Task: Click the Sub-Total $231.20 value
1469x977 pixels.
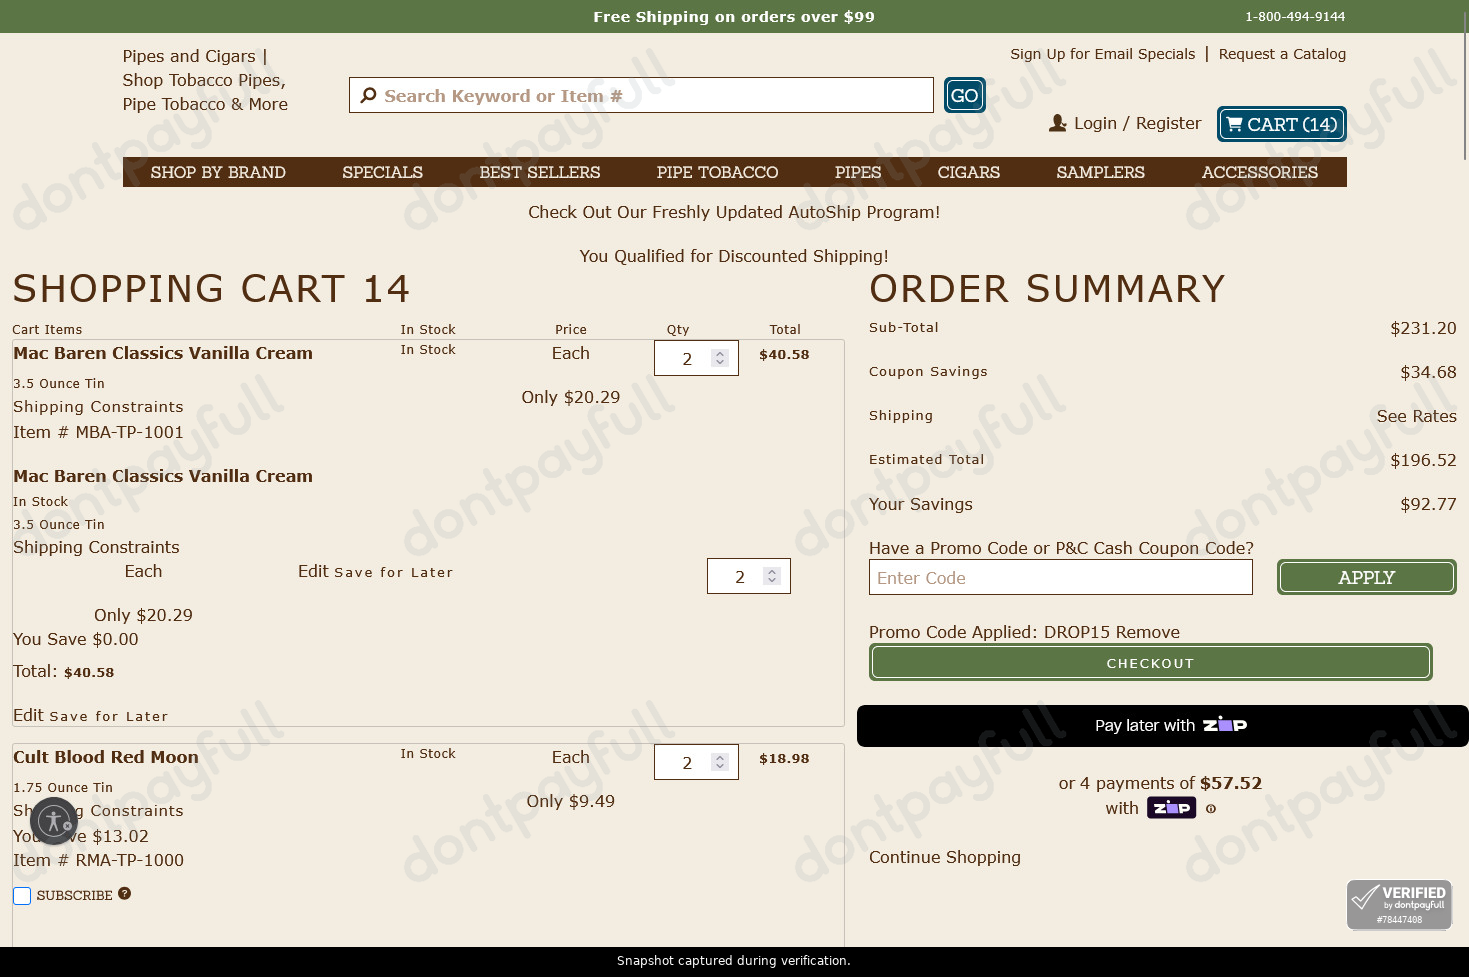Action: pyautogui.click(x=1424, y=328)
